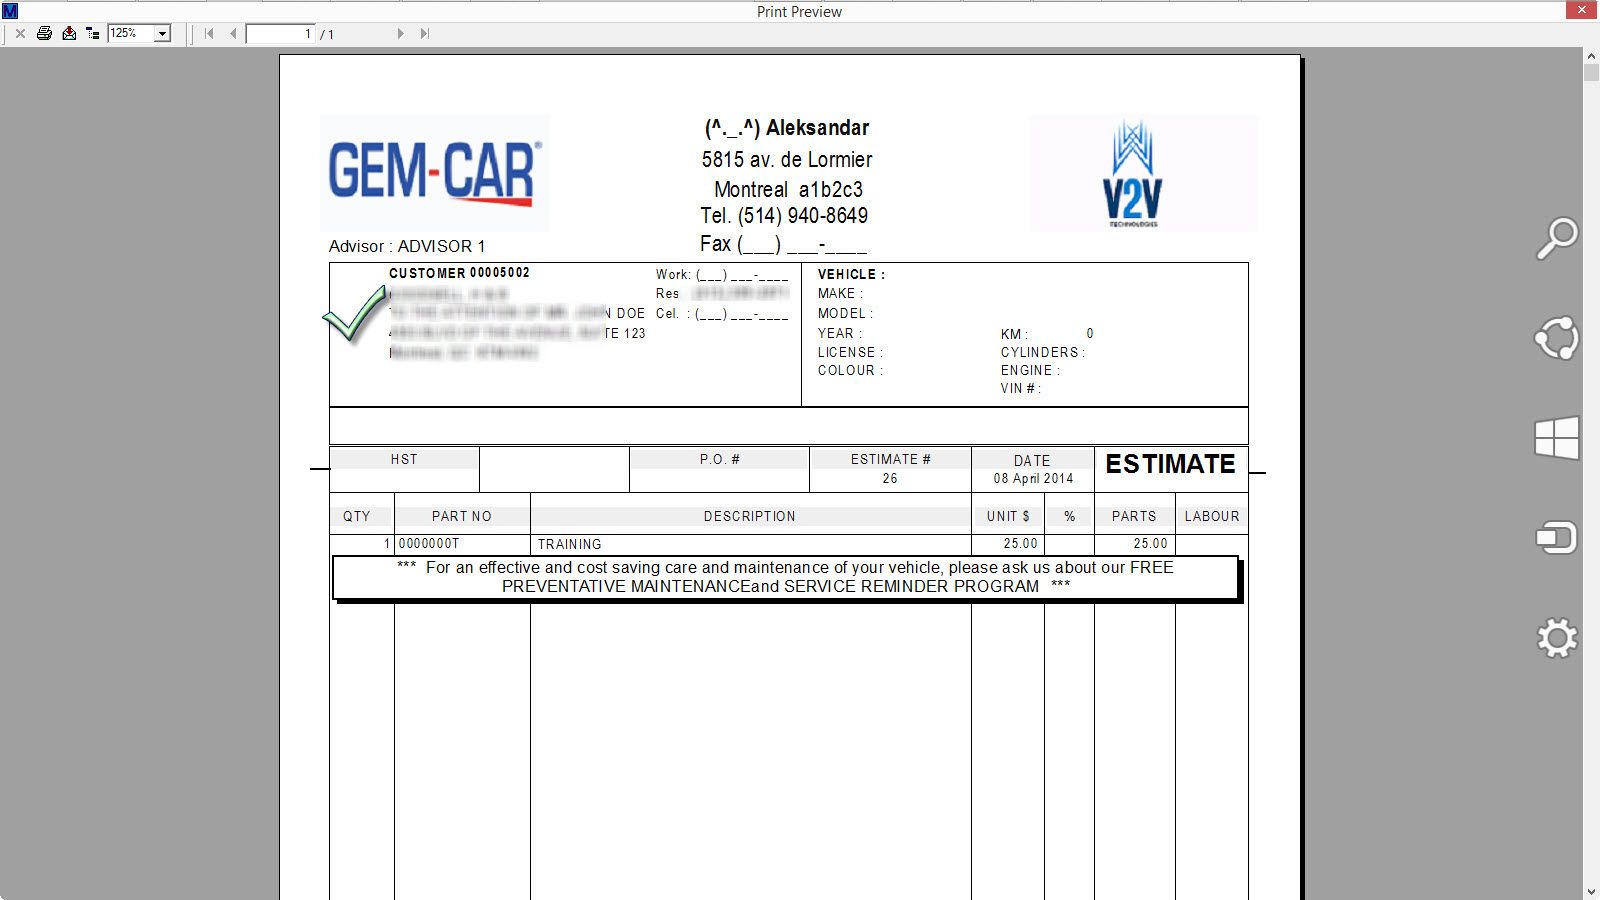Click the 'Print Preview' window title
Viewport: 1600px width, 900px height.
coord(799,11)
